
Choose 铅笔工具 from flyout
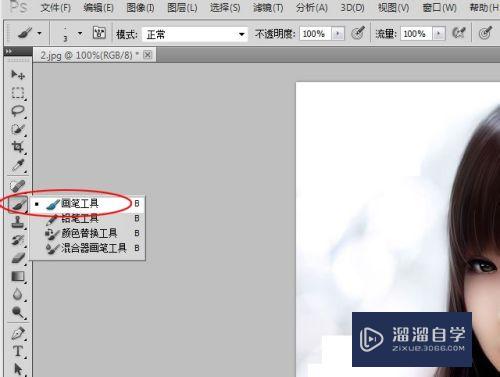pyautogui.click(x=88, y=218)
